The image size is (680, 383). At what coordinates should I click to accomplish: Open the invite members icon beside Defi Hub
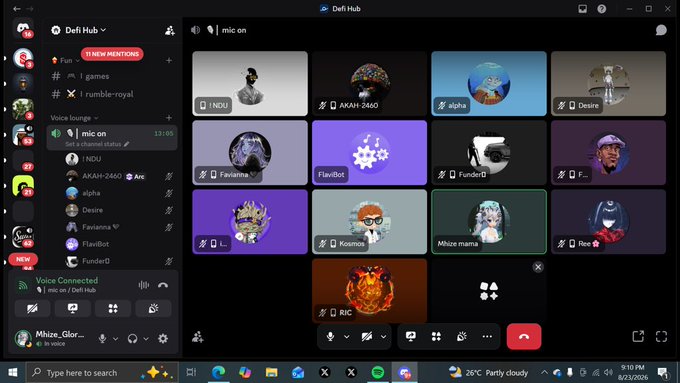click(170, 30)
